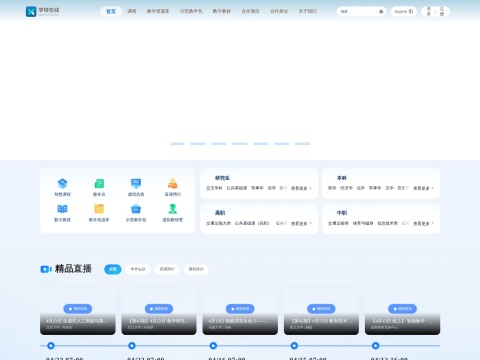Jump to the first carousel slide indicator

pos(177,144)
